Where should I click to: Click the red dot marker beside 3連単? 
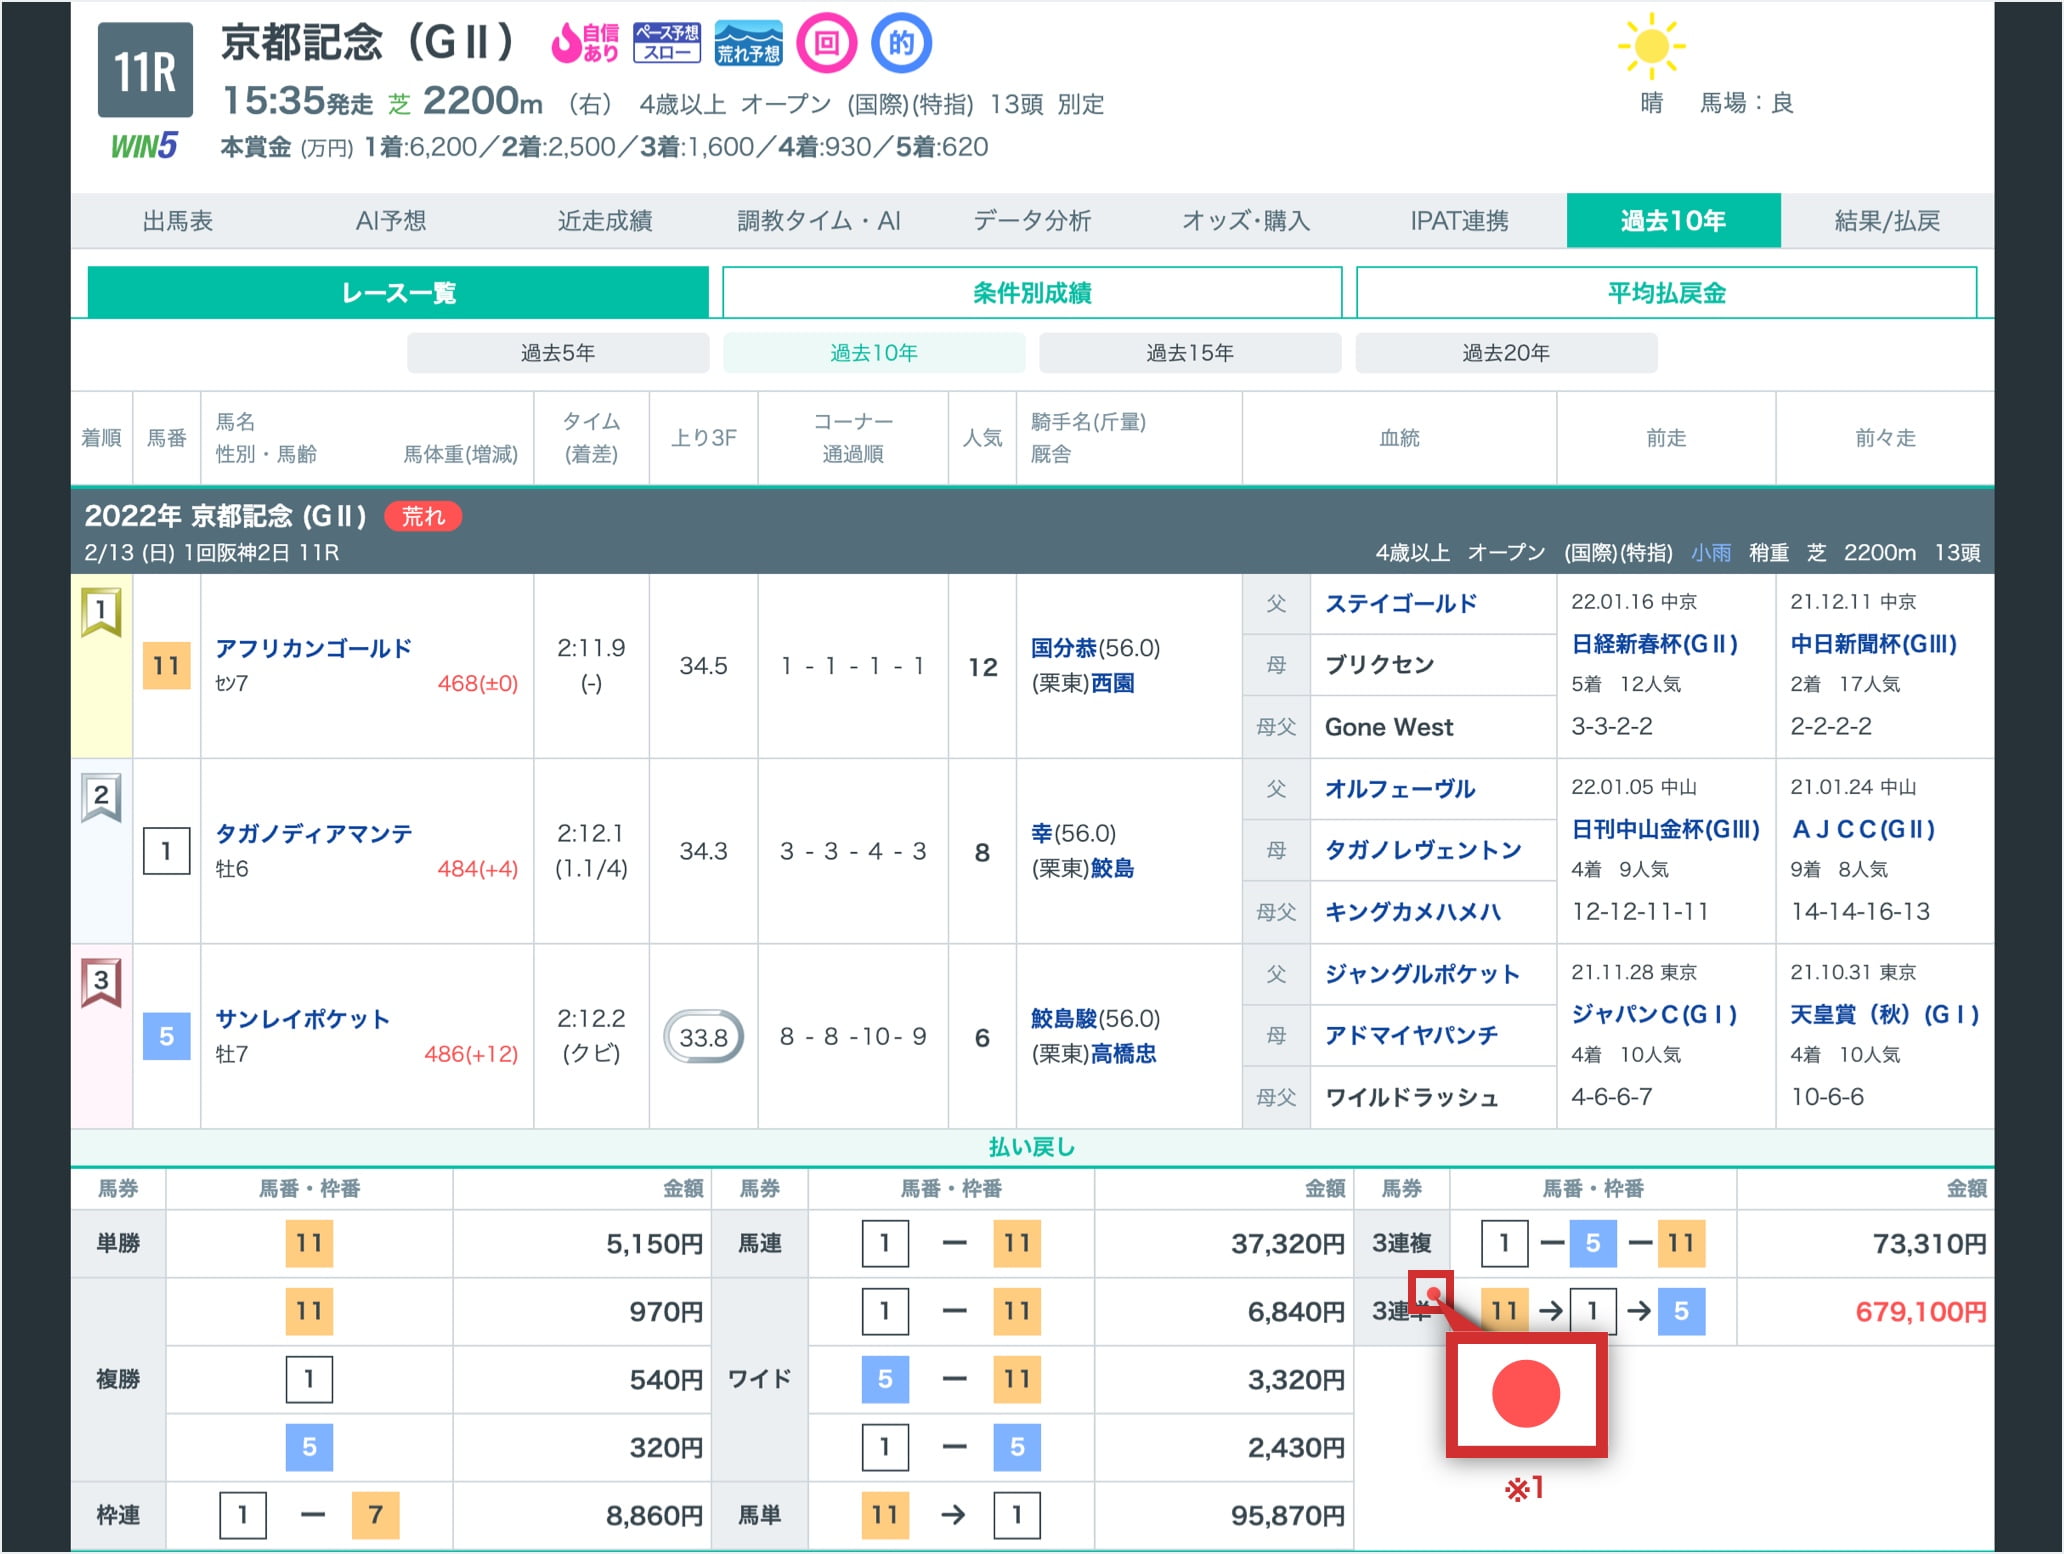1433,1294
